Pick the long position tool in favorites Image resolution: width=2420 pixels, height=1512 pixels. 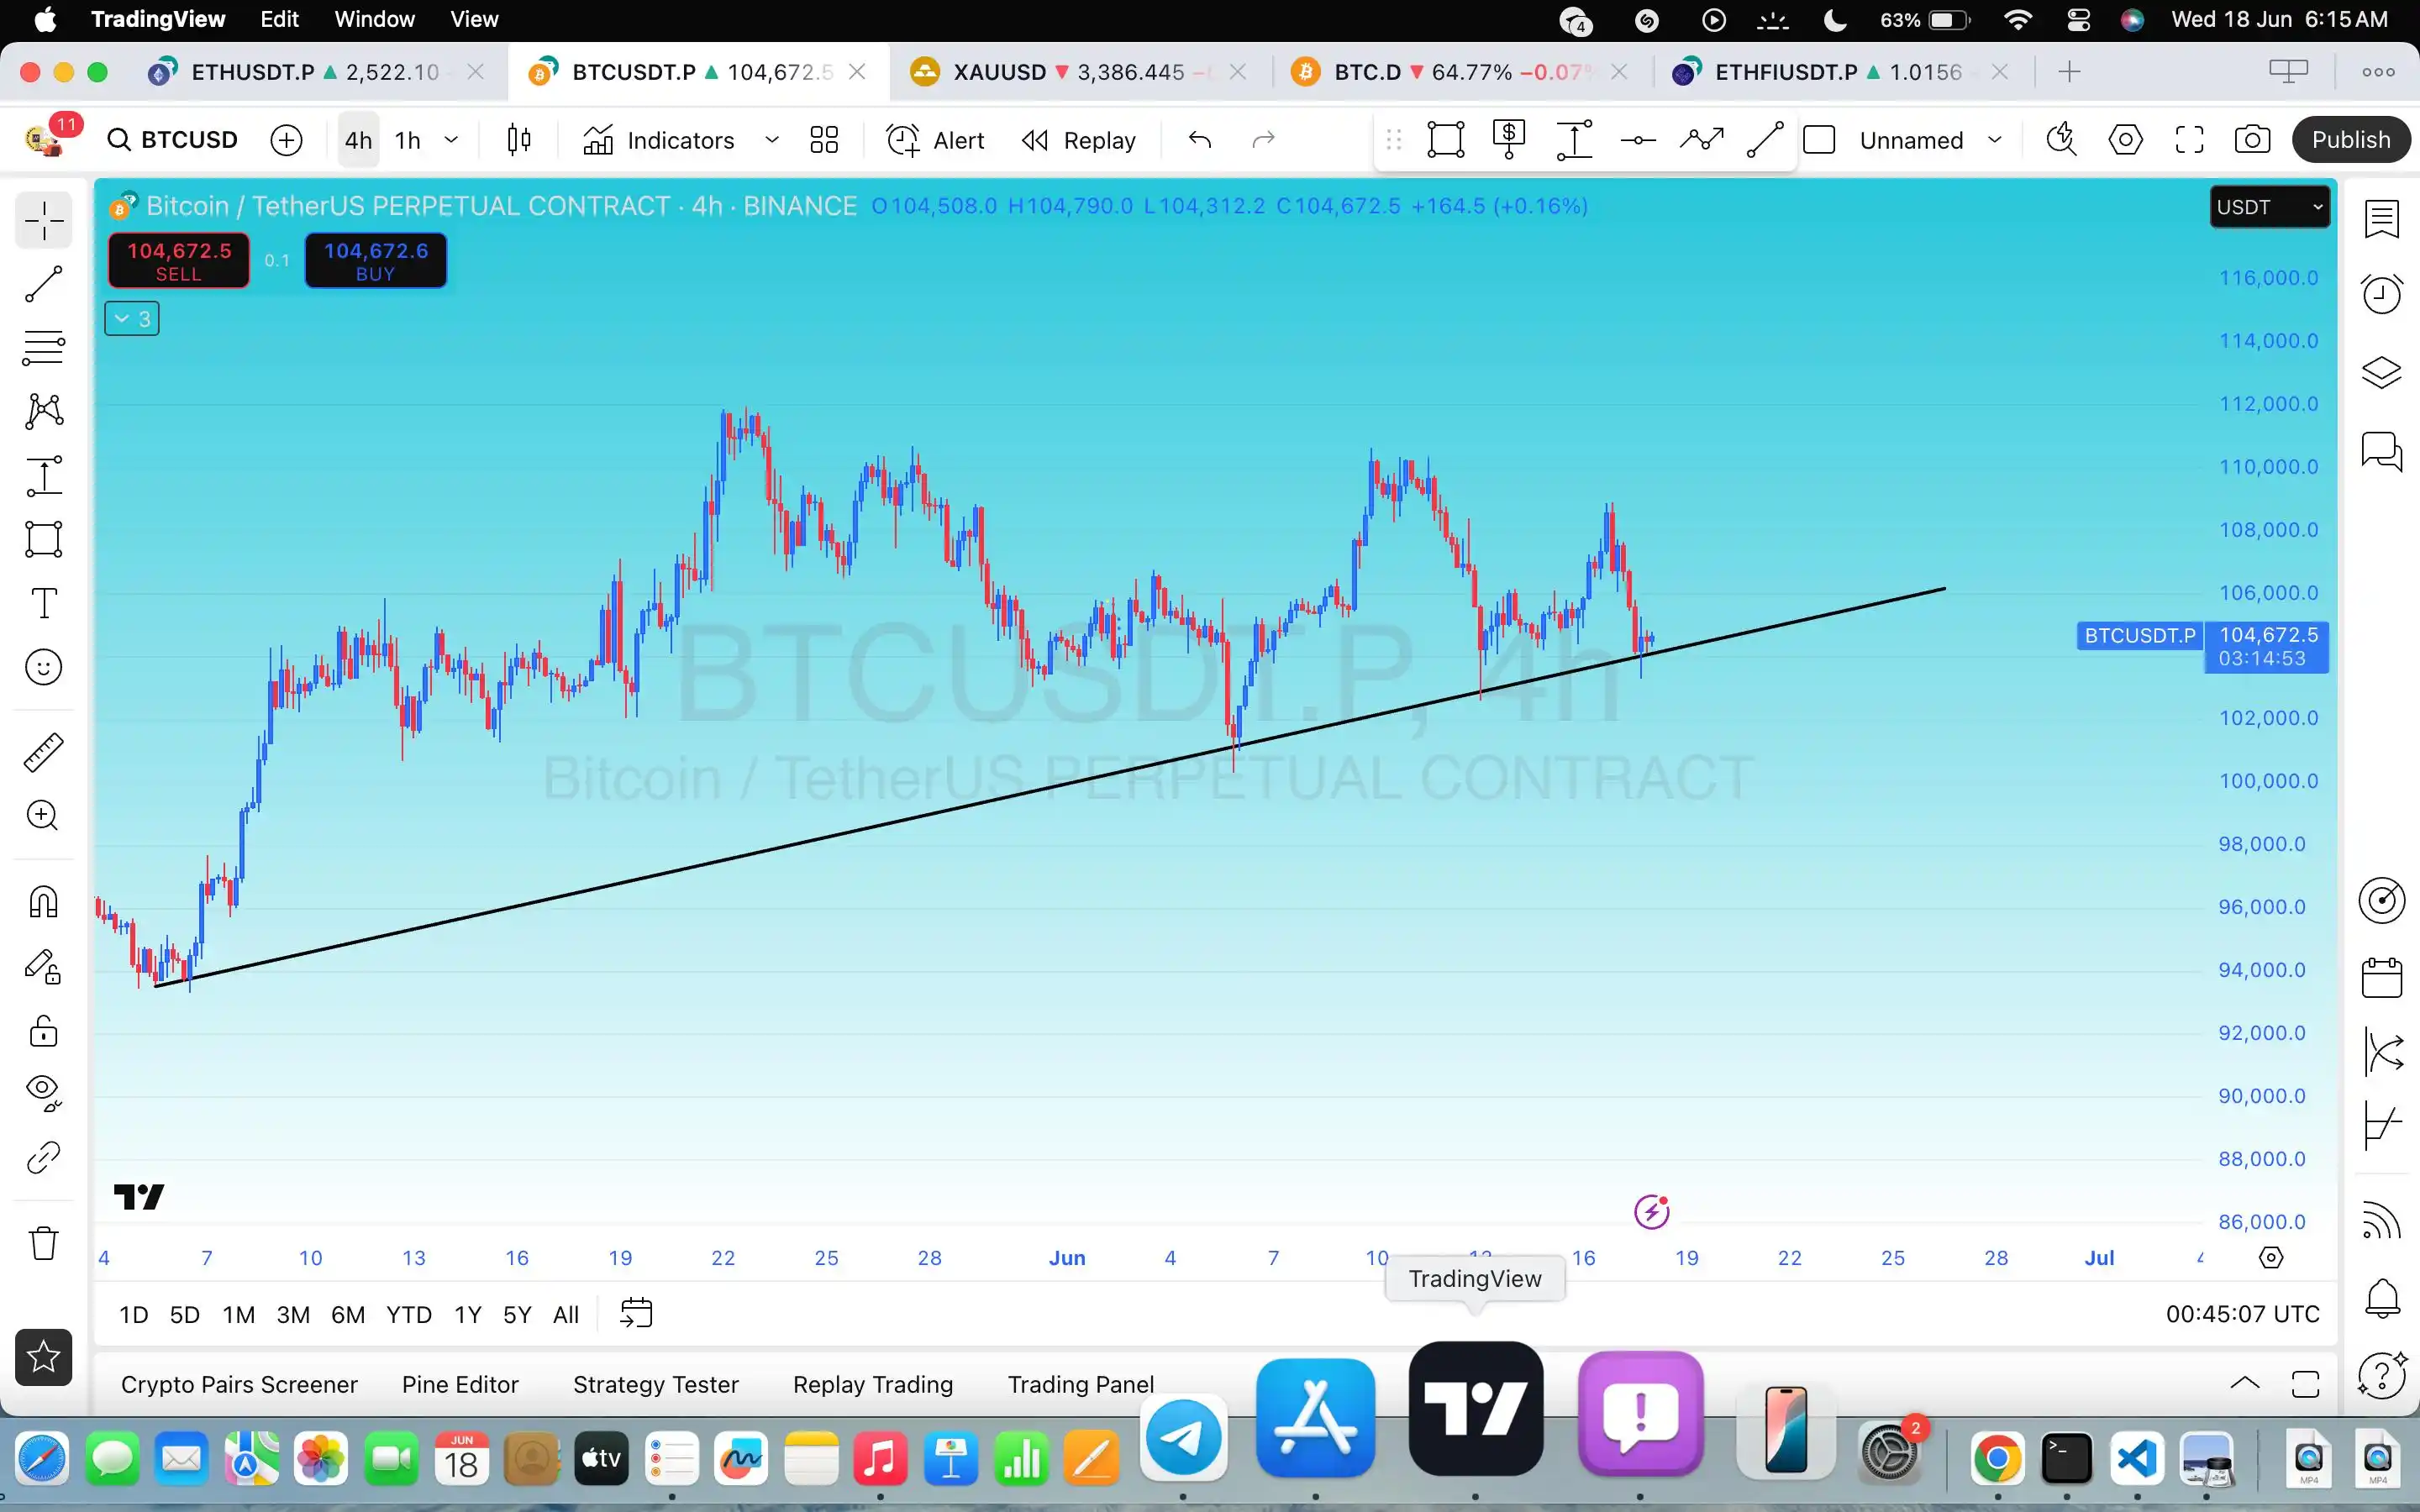point(1509,140)
